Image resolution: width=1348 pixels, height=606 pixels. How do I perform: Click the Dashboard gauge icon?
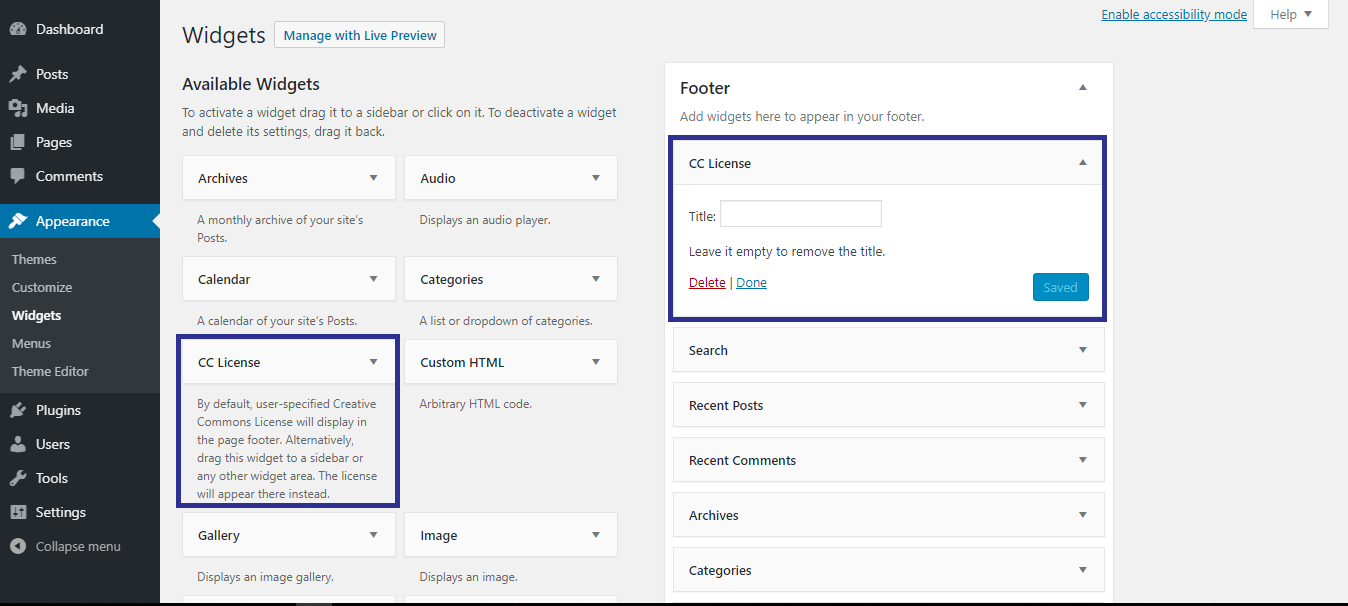click(x=18, y=29)
